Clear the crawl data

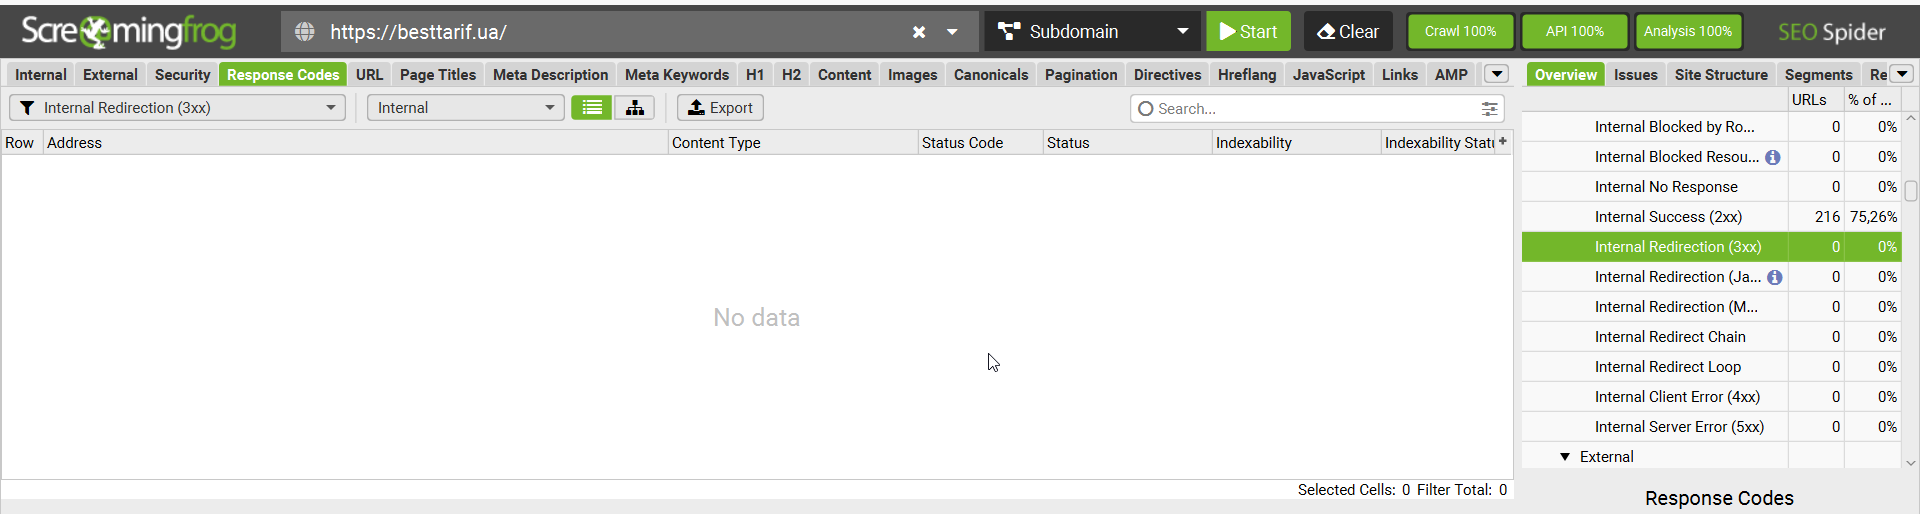1347,31
